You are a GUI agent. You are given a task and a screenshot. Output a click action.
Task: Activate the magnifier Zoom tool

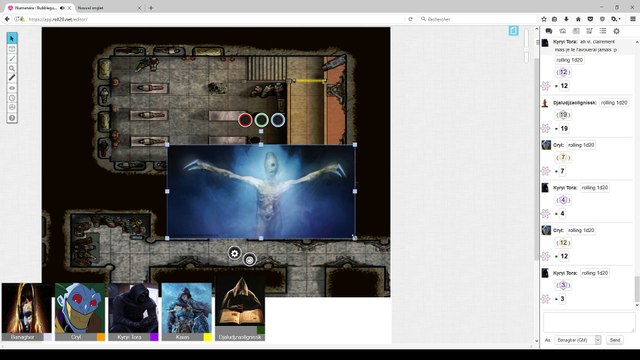(12, 68)
